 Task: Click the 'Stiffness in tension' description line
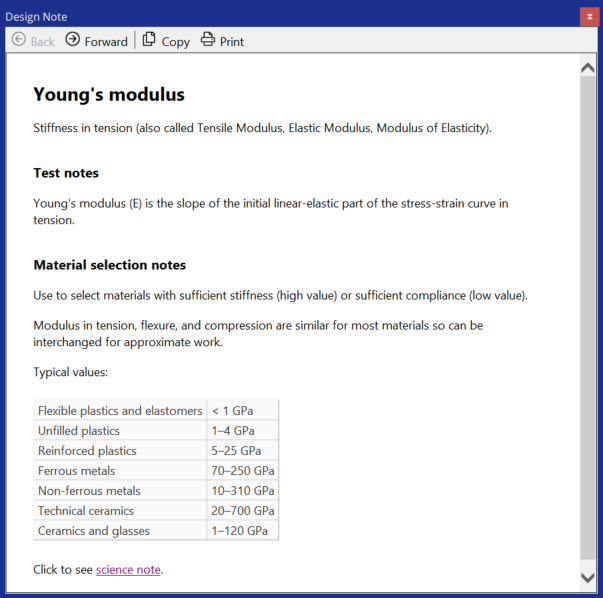(262, 128)
